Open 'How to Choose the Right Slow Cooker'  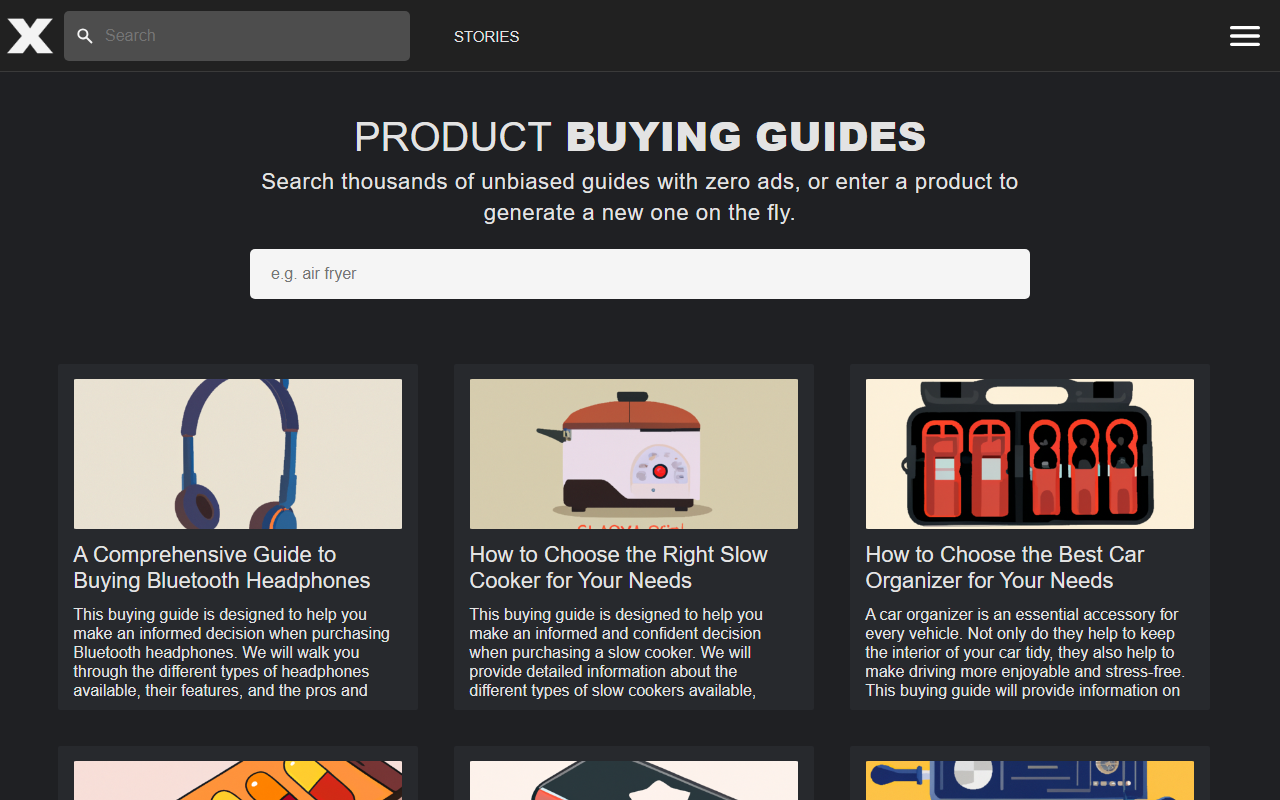coord(619,568)
